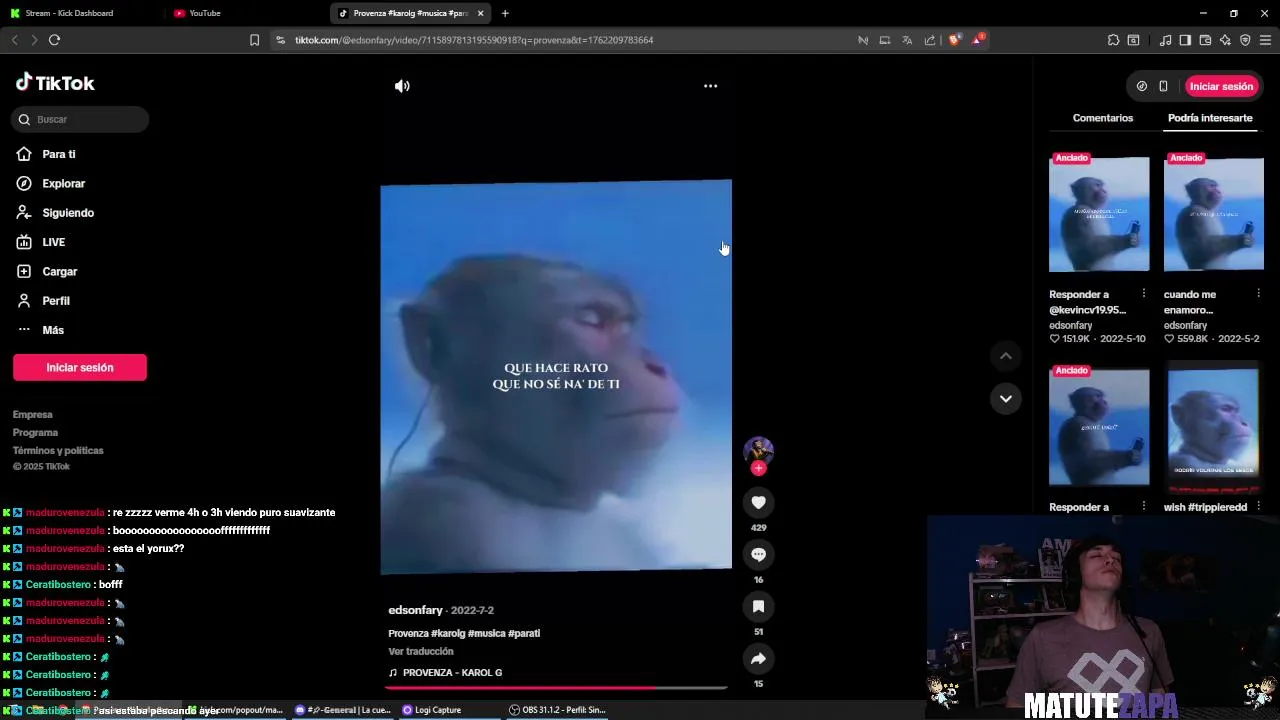
Task: Open the Leo AI sparkle icon
Action: coord(1225,40)
